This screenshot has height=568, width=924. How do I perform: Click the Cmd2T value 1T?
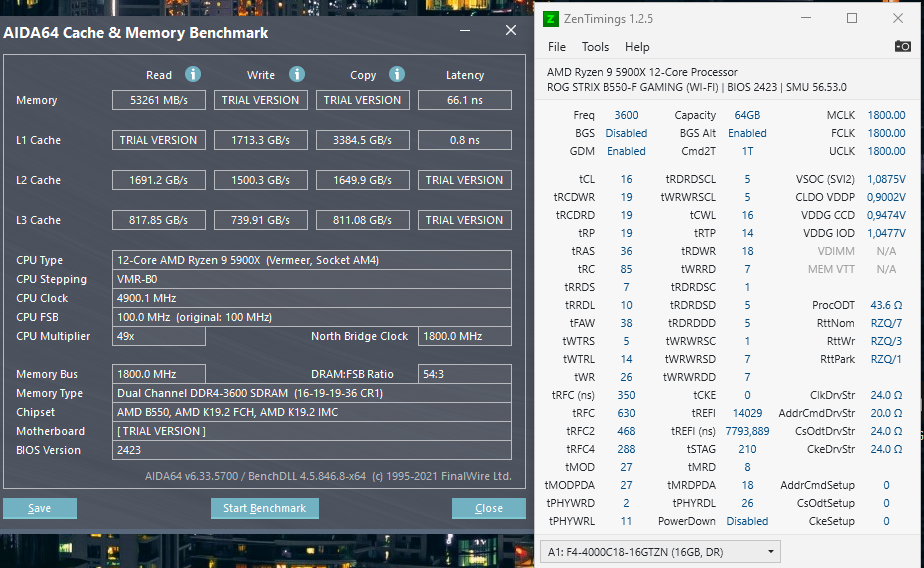pos(747,151)
